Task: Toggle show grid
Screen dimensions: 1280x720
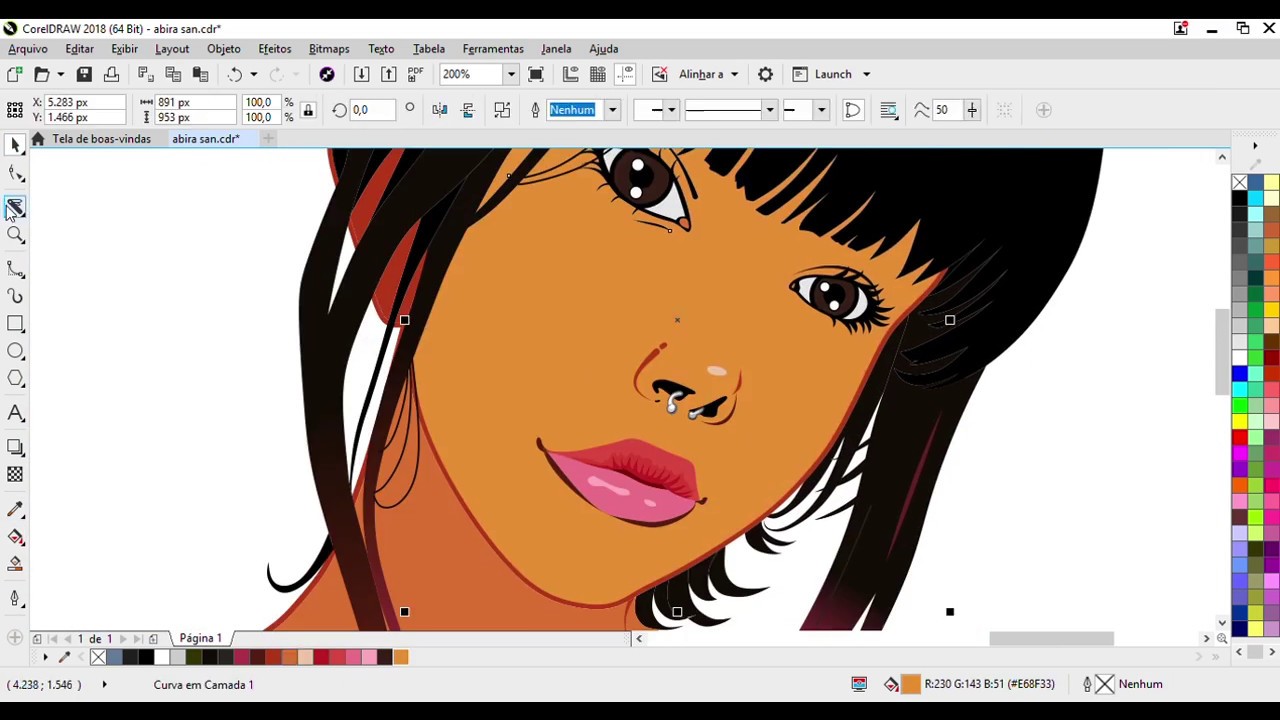Action: coord(598,74)
